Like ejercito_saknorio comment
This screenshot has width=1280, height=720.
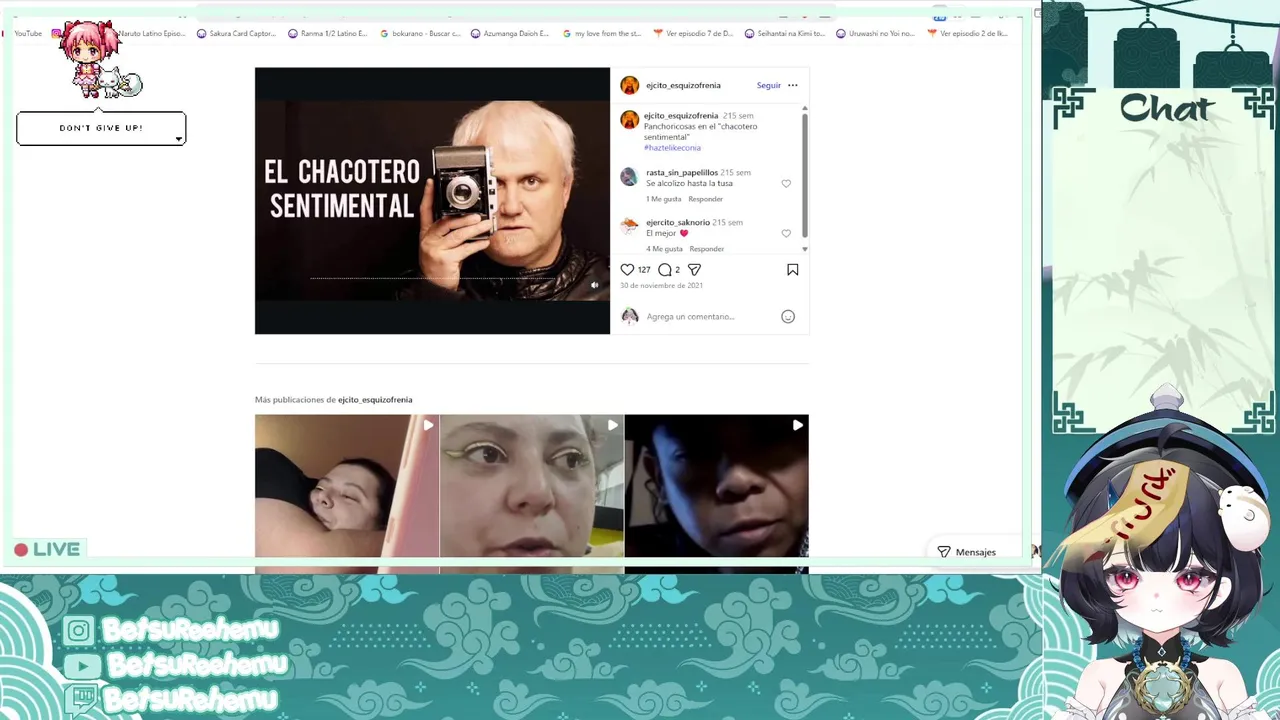786,234
